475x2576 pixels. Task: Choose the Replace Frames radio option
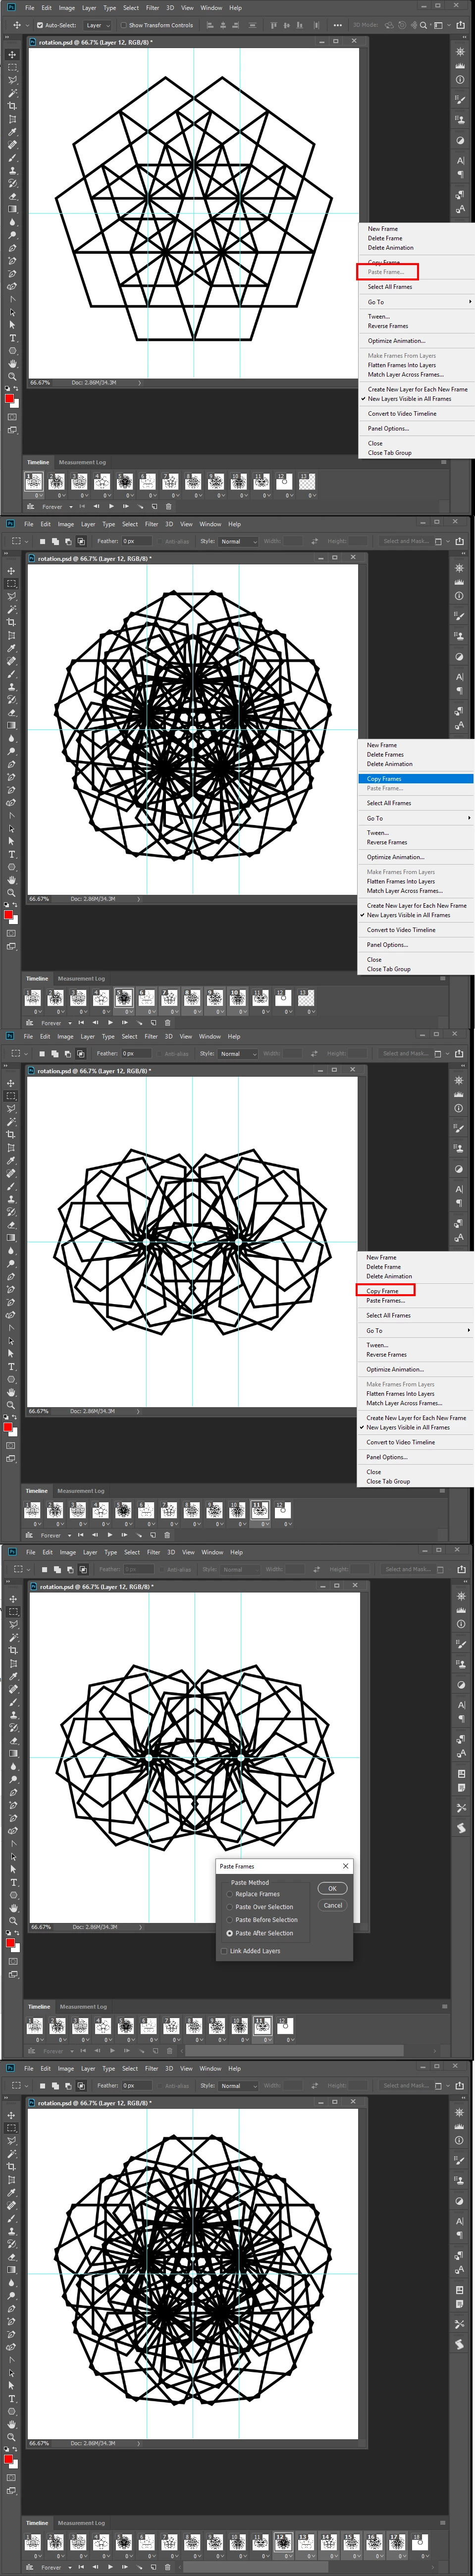tap(230, 1894)
